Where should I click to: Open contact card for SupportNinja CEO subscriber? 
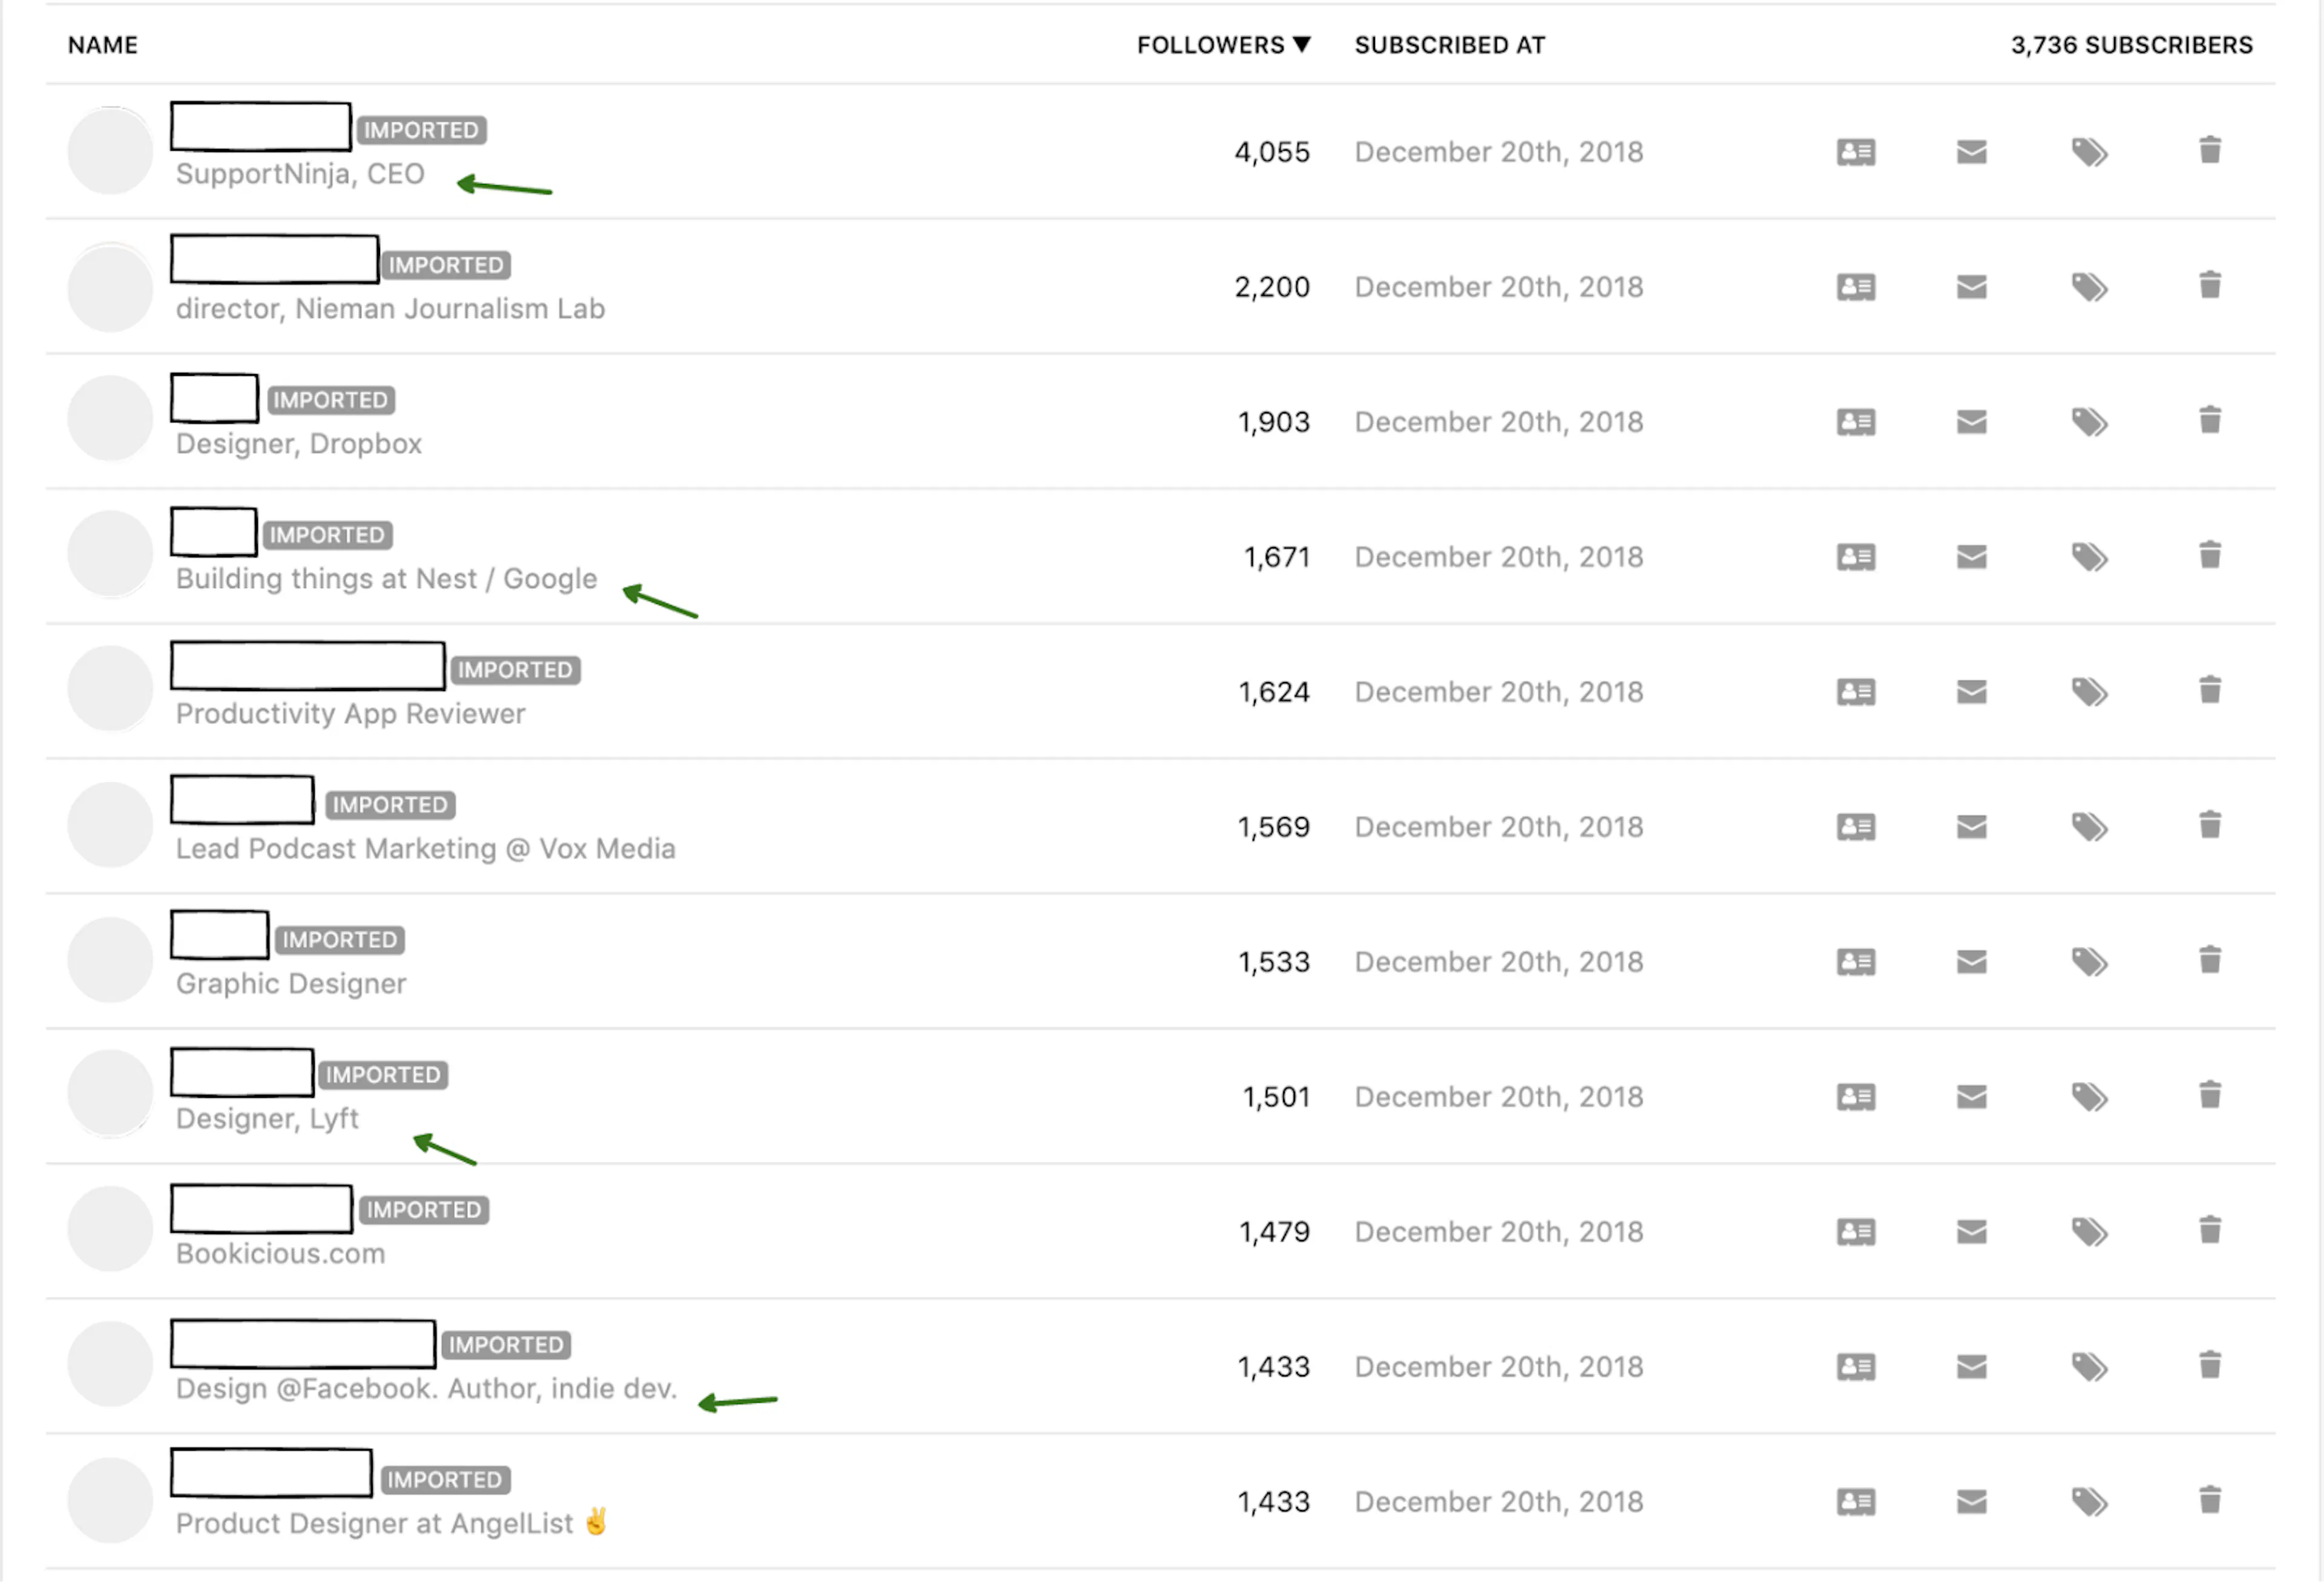(x=1856, y=152)
